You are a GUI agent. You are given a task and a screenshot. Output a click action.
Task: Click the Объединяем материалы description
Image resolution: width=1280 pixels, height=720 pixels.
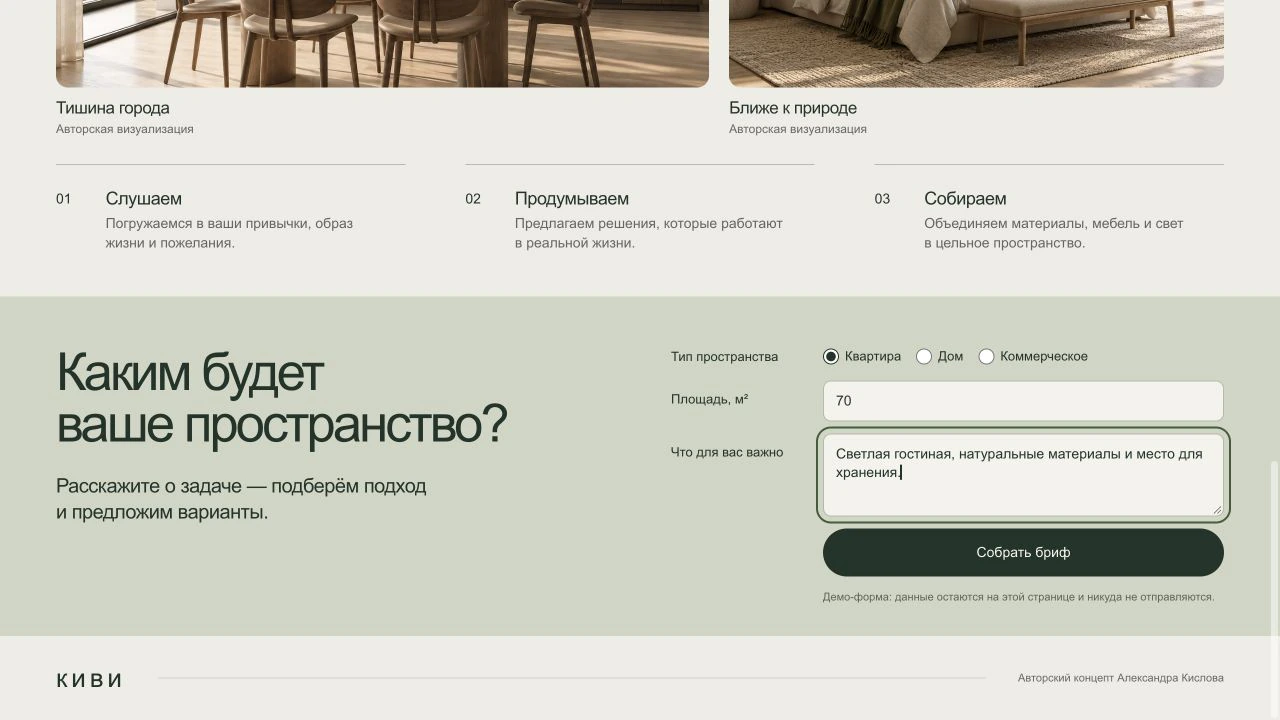pos(1054,233)
